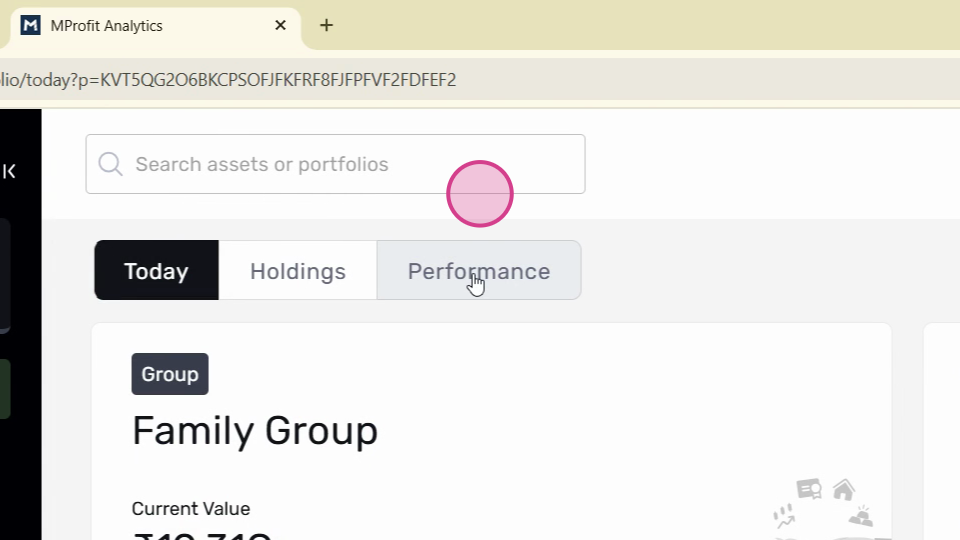Switch to the Performance tab
Image resolution: width=960 pixels, height=540 pixels.
point(479,270)
